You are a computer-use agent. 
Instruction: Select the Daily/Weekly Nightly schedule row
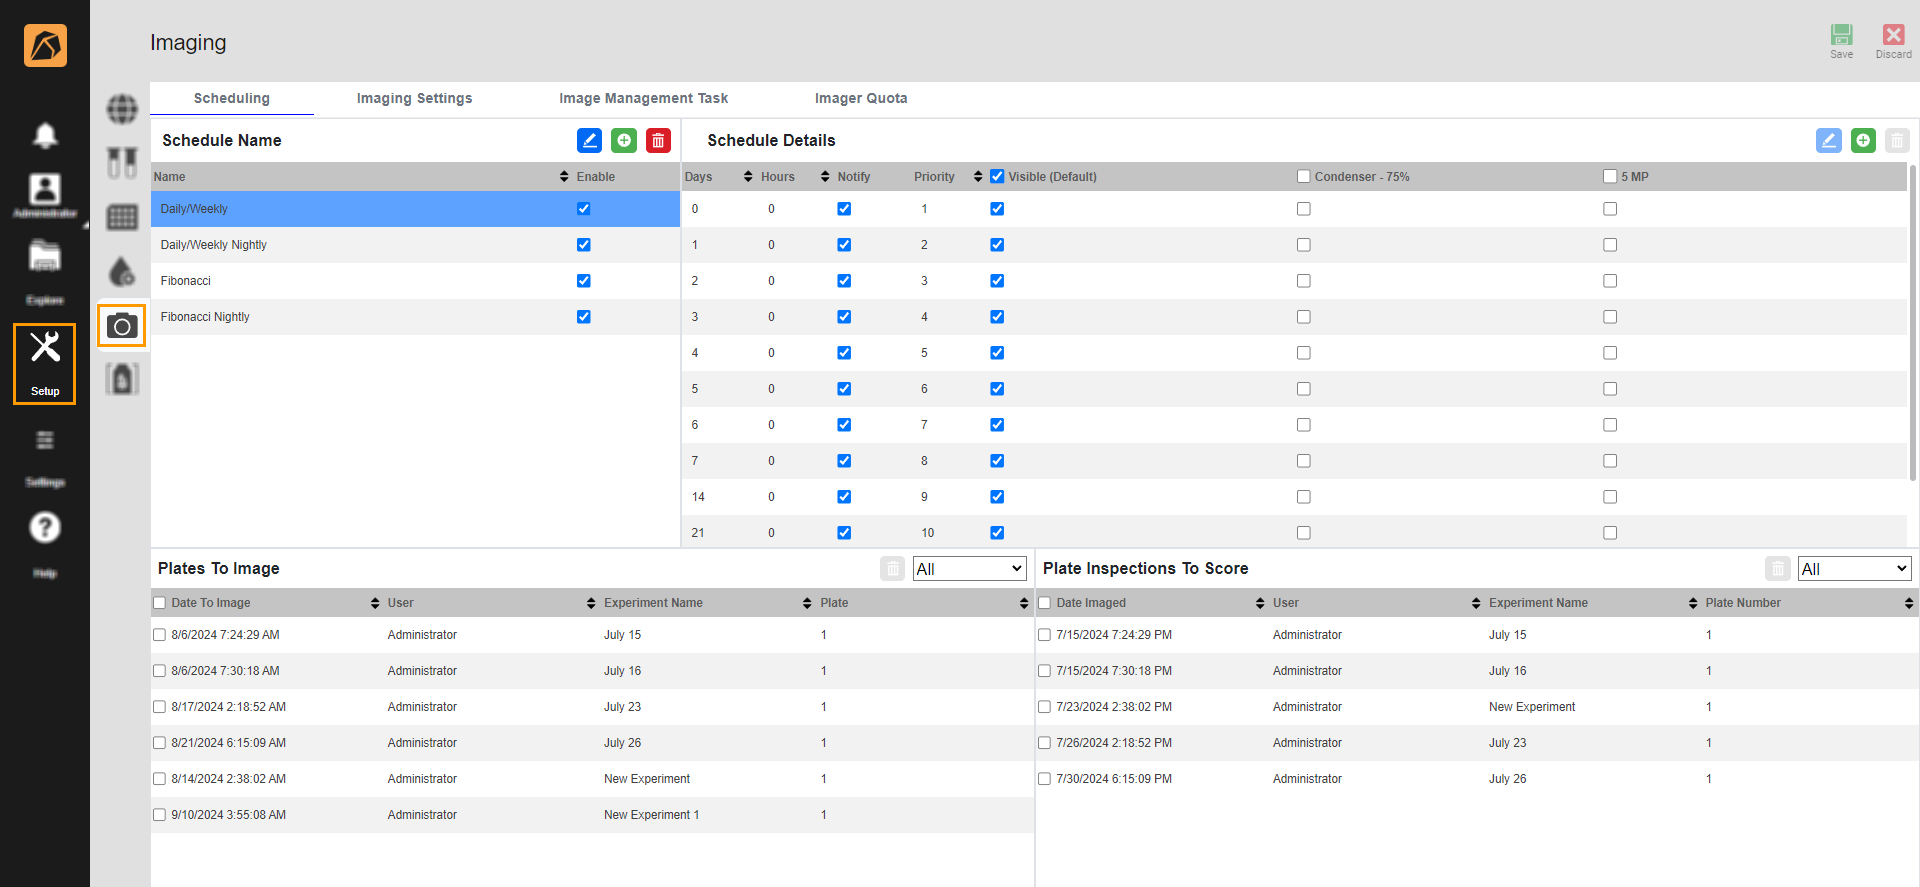coord(214,245)
